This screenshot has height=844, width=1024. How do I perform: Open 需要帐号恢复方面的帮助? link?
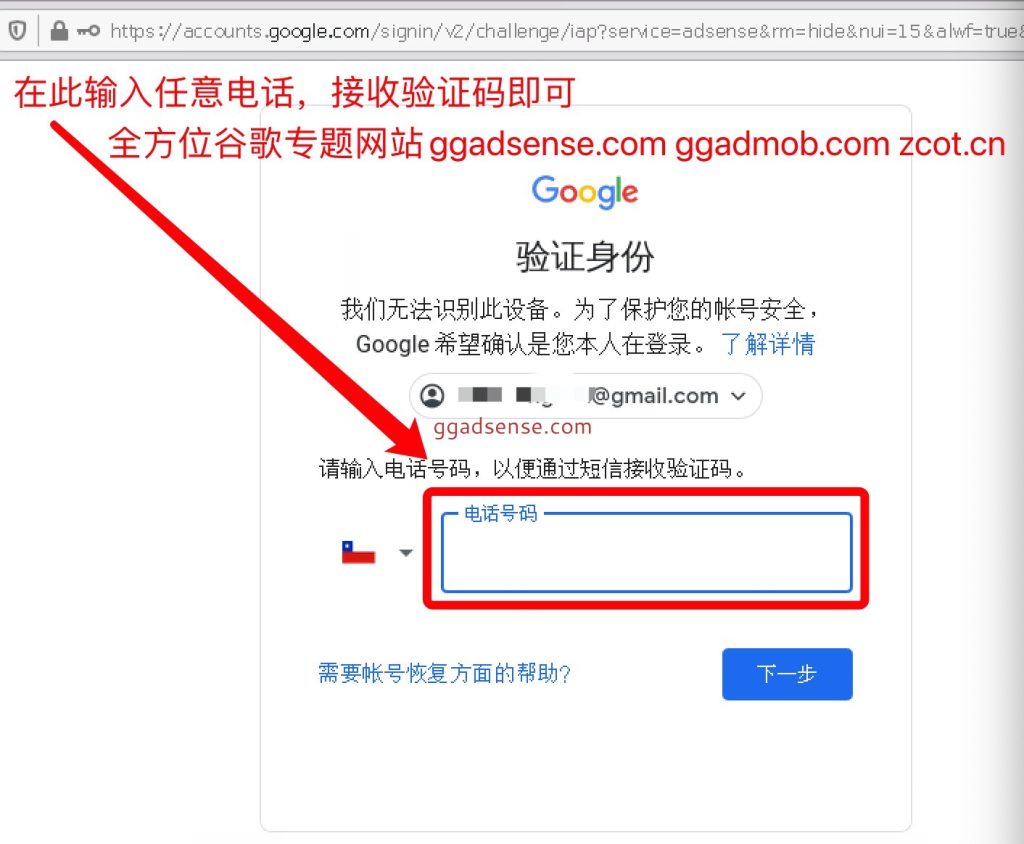[x=444, y=674]
